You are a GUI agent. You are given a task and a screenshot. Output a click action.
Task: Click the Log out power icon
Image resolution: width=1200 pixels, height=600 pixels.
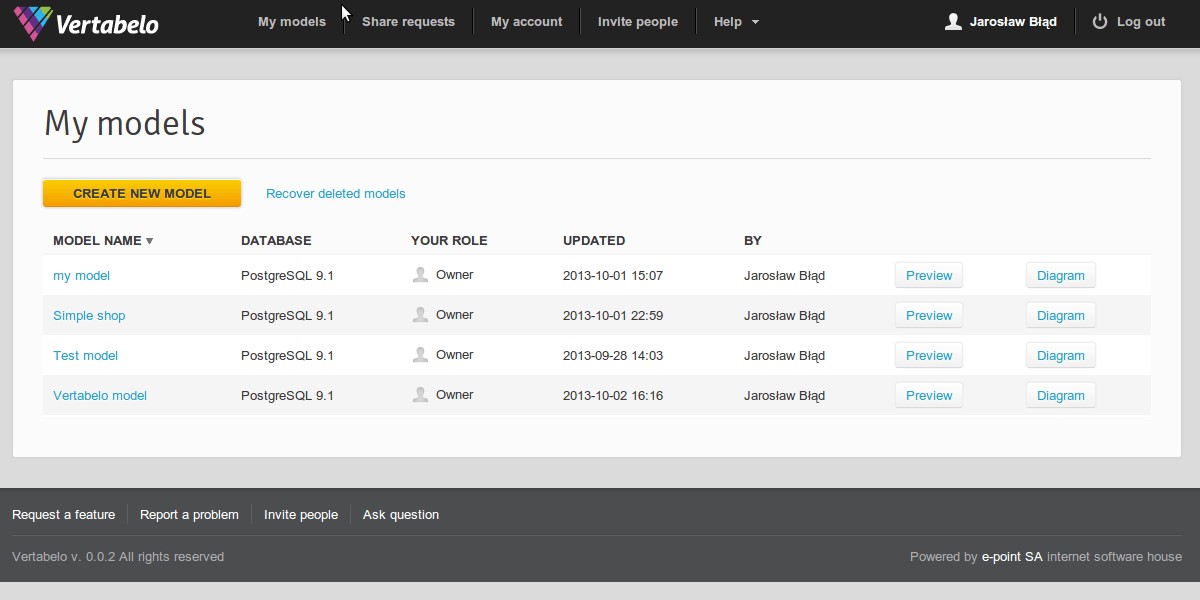(x=1100, y=22)
